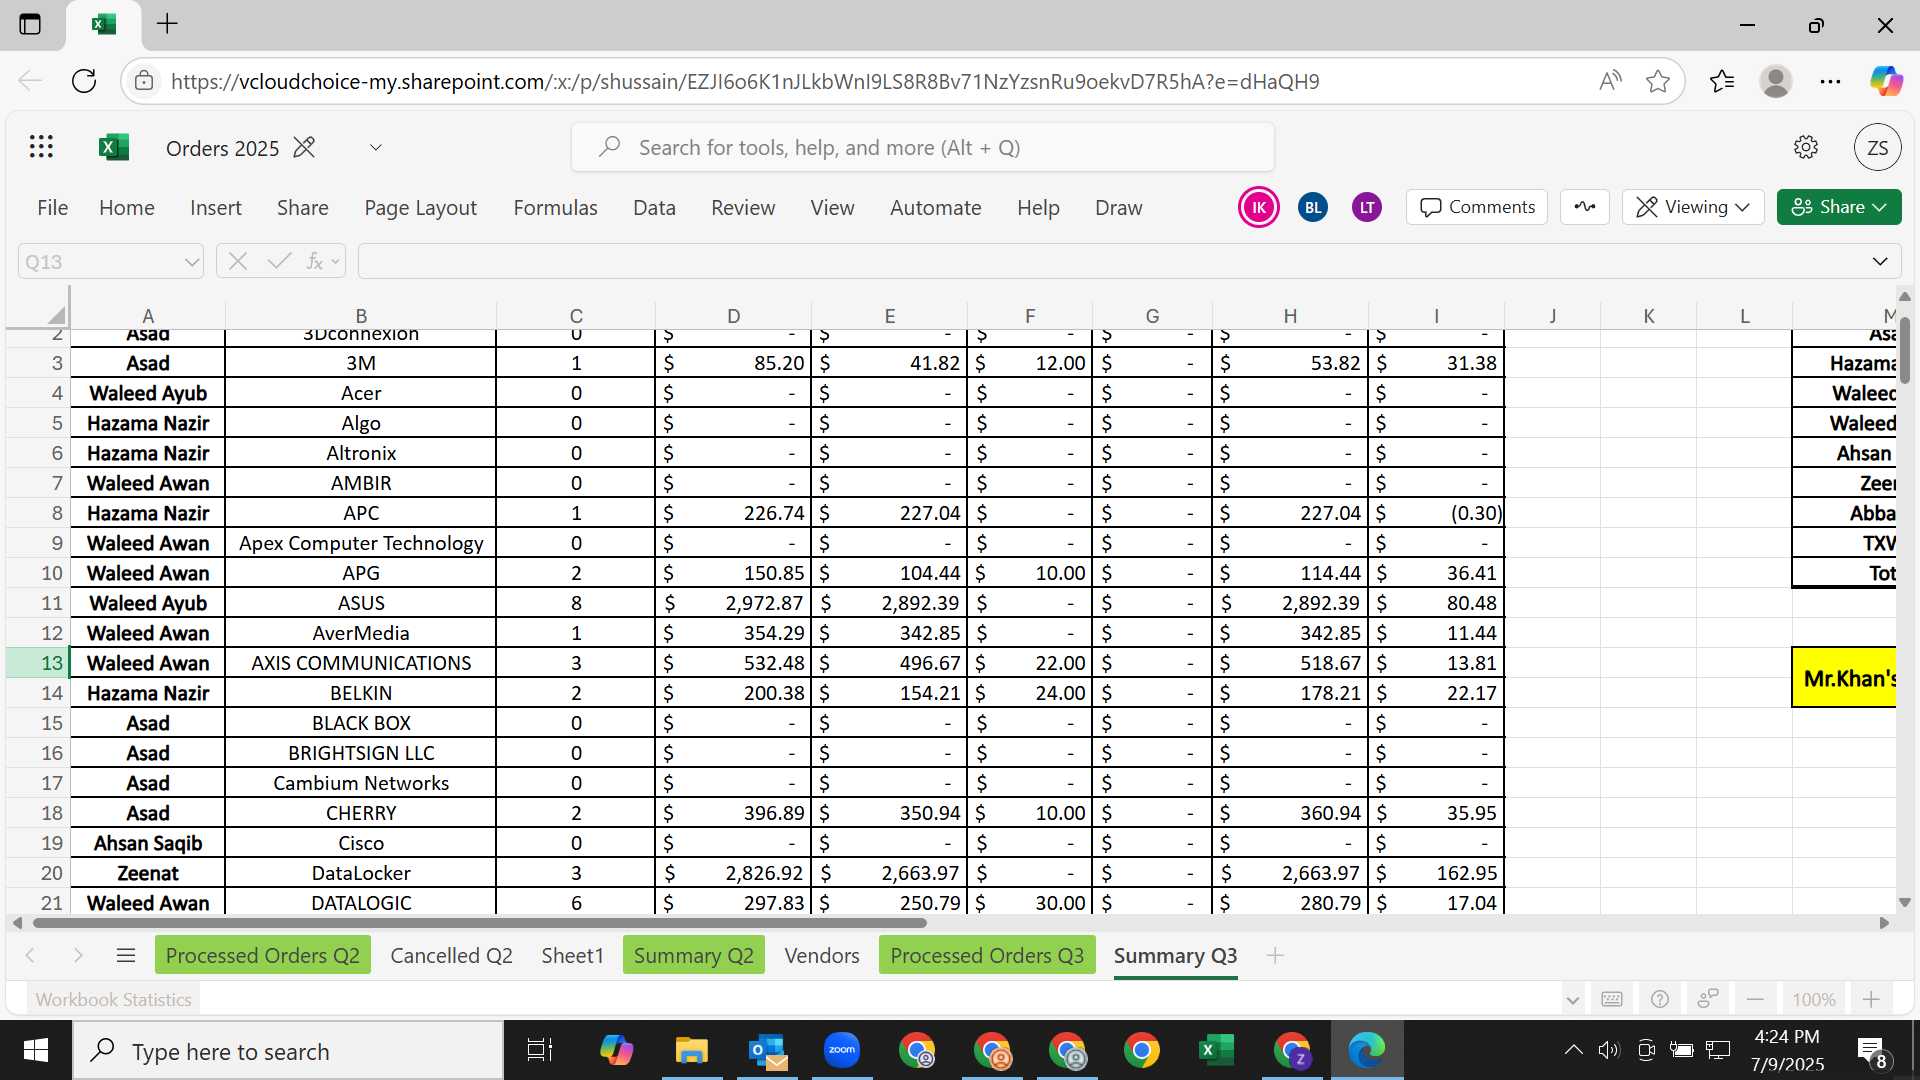
Task: Click the accessibility help icon in status bar
Action: click(1660, 999)
